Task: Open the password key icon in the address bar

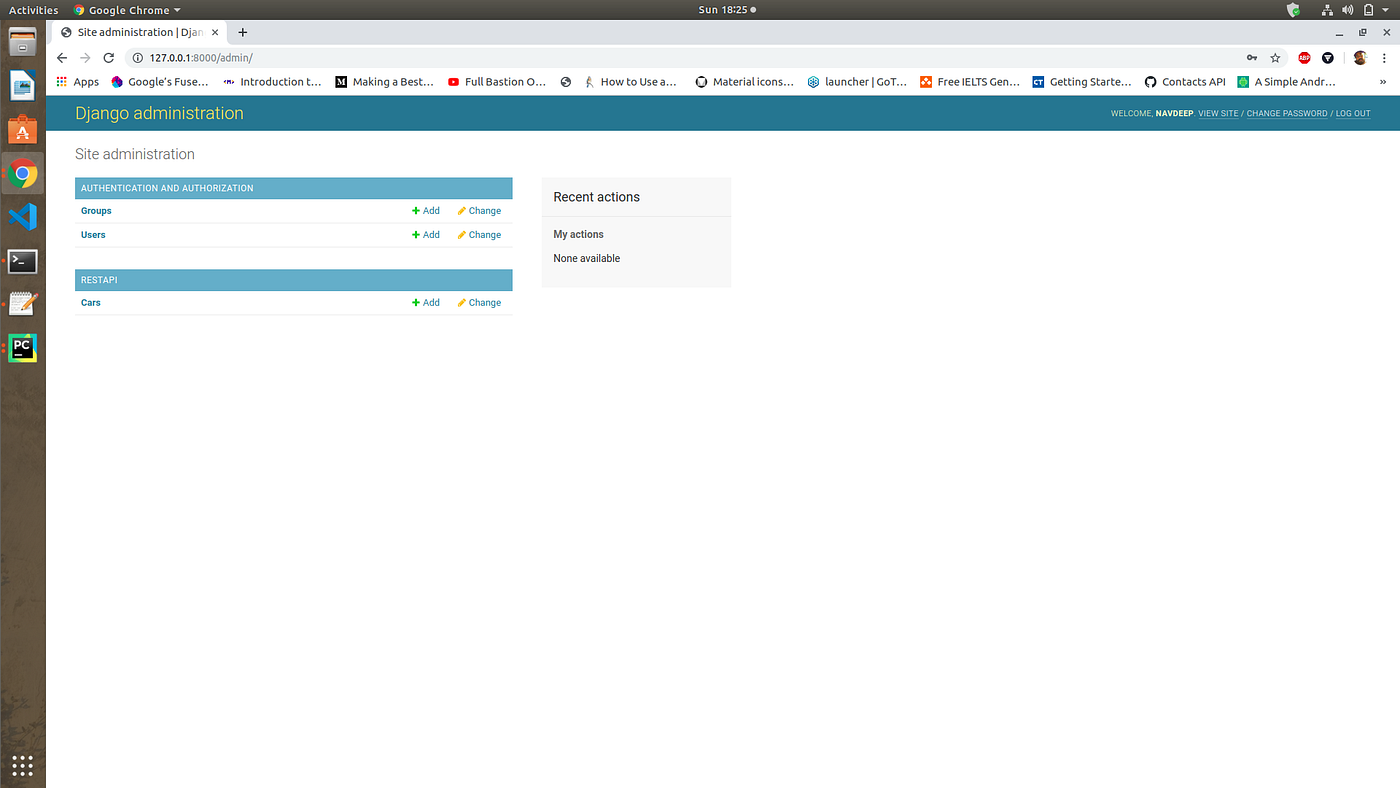Action: (x=1251, y=57)
